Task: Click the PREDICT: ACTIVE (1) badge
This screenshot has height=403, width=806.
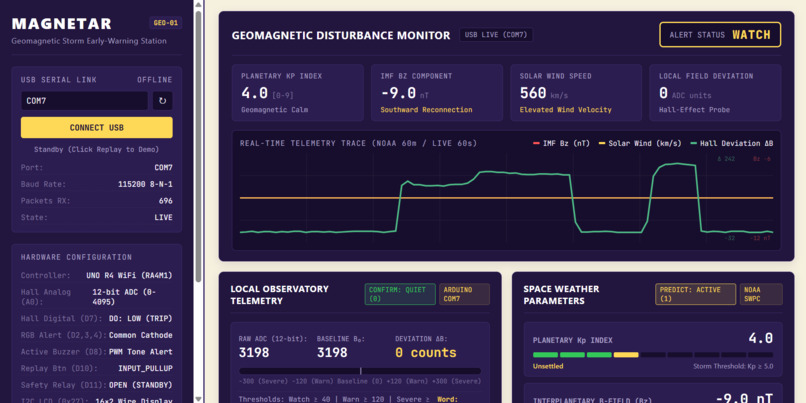Action: coord(695,294)
